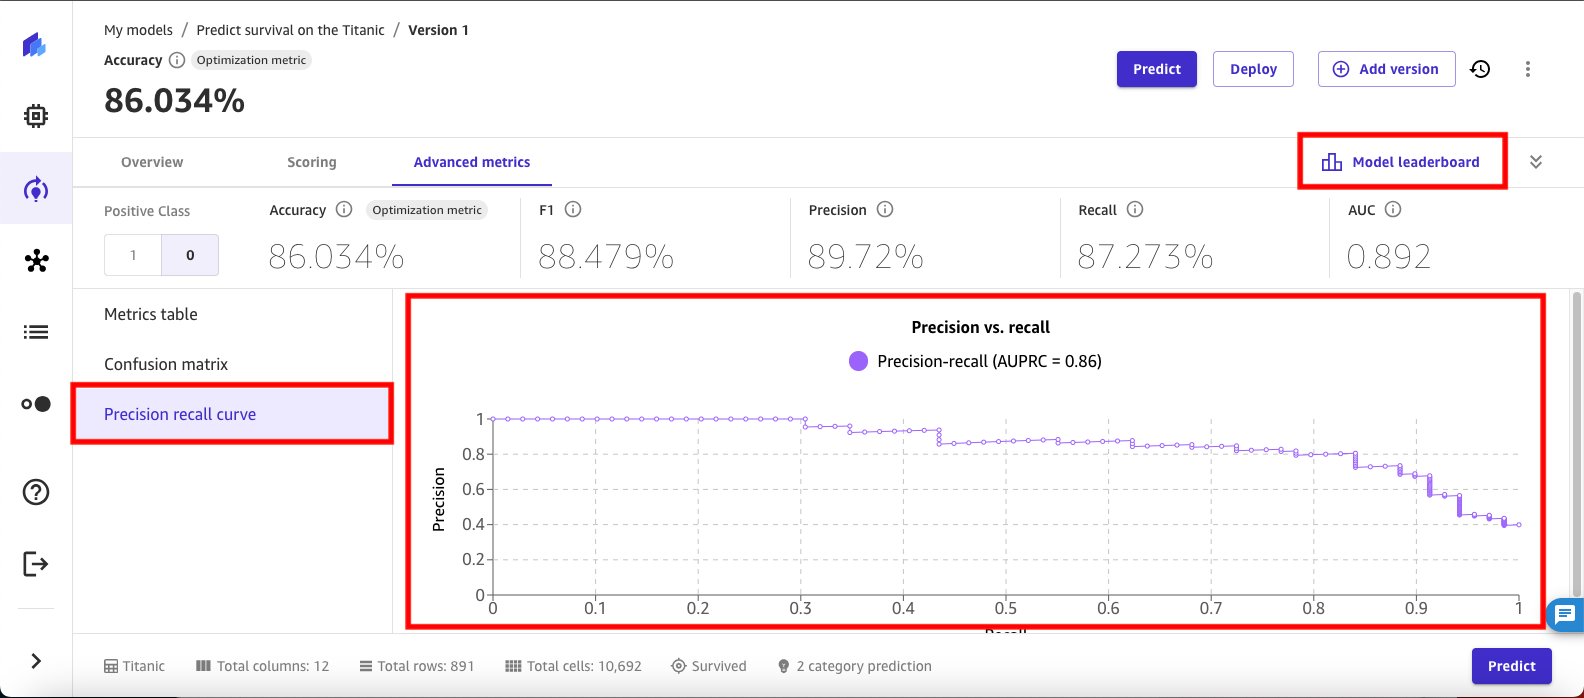Image resolution: width=1584 pixels, height=698 pixels.
Task: Open Predict survival on the Titanic breadcrumb
Action: (290, 30)
